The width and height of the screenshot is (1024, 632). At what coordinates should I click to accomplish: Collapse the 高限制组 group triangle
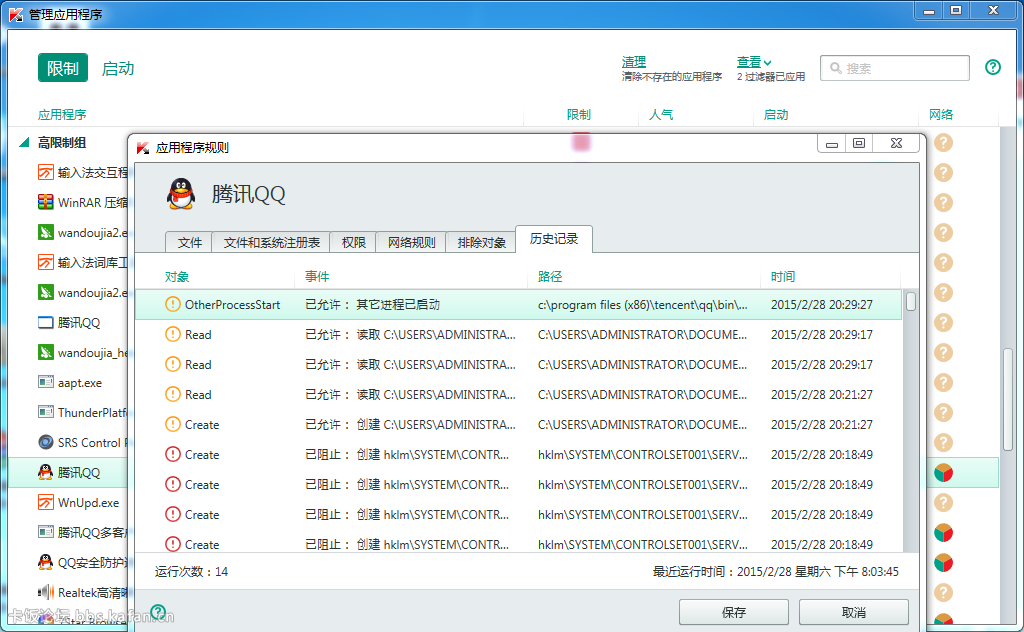(x=24, y=142)
